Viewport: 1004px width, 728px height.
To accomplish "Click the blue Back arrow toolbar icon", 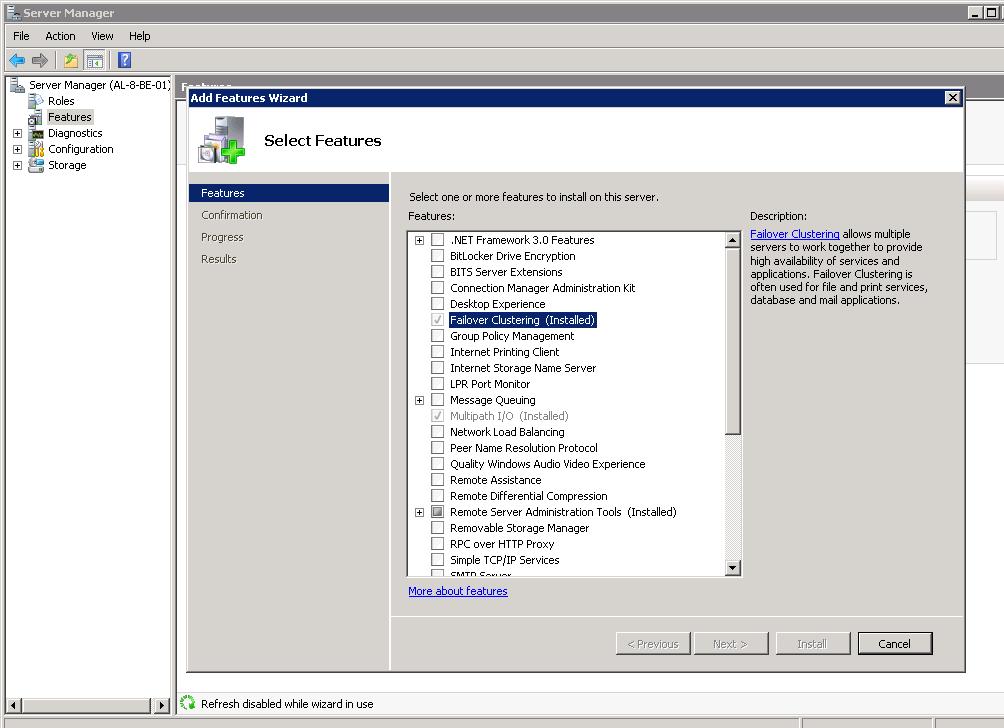I will tap(17, 60).
